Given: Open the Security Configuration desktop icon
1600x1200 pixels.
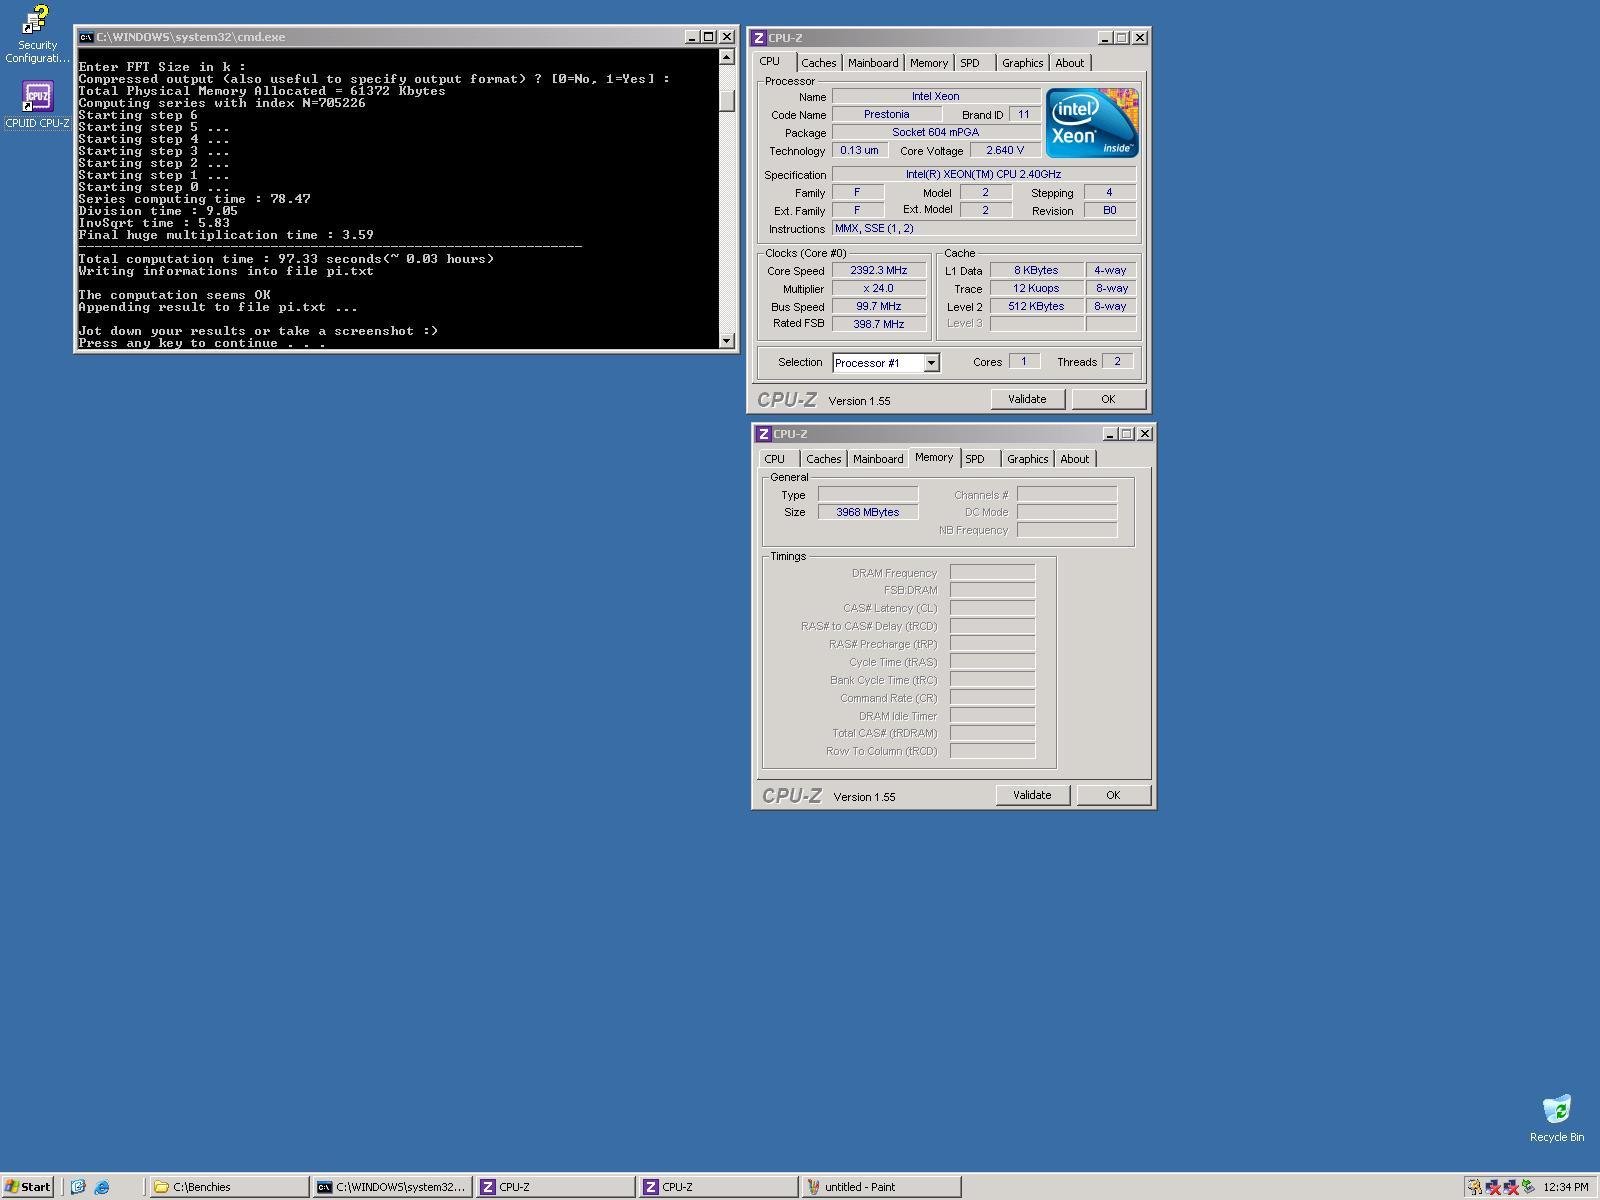Looking at the screenshot, I should pos(37,34).
